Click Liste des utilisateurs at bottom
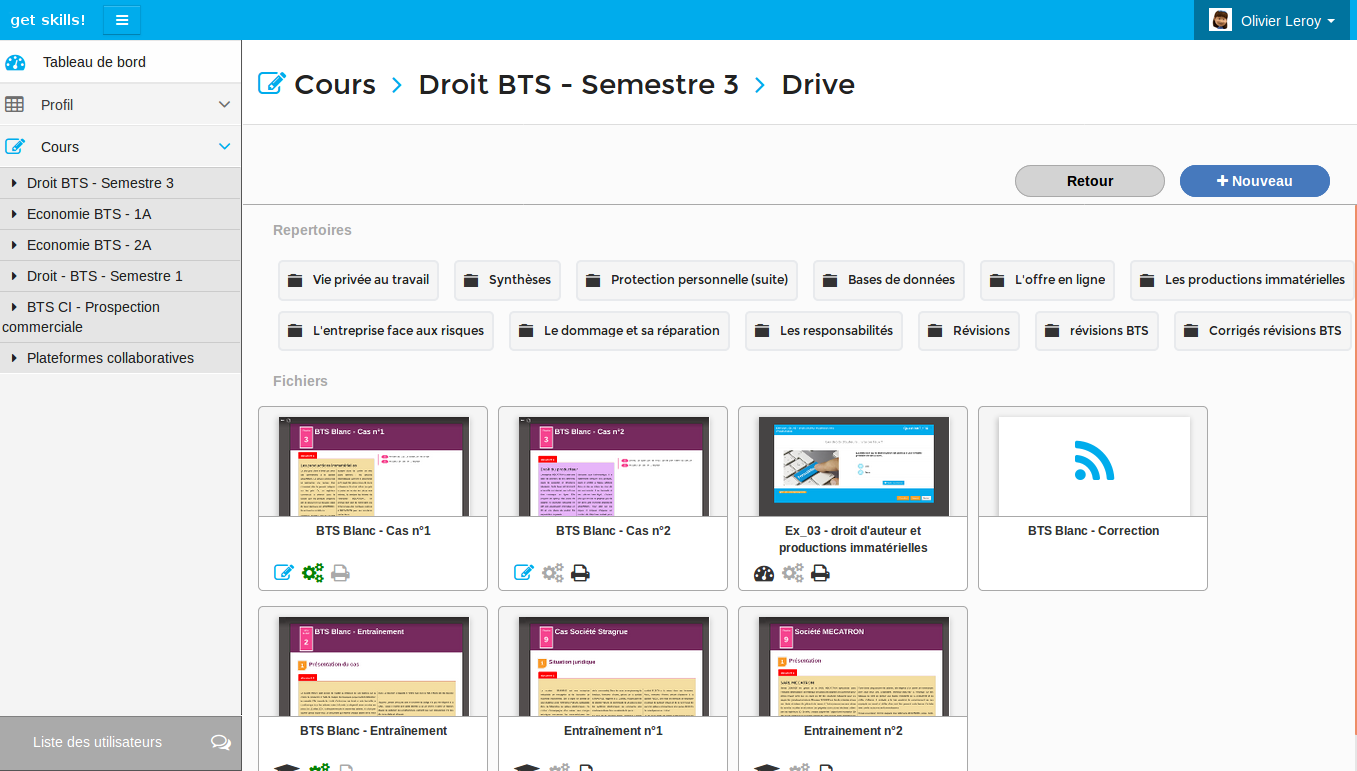Viewport: 1357px width, 771px height. 97,742
